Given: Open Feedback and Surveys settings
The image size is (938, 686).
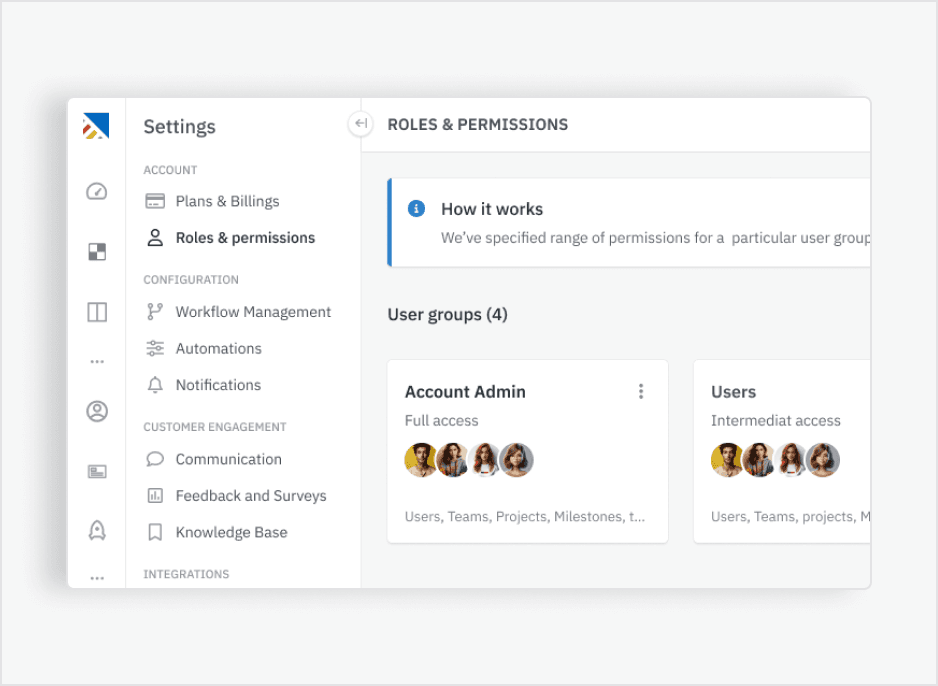Looking at the screenshot, I should pyautogui.click(x=251, y=495).
